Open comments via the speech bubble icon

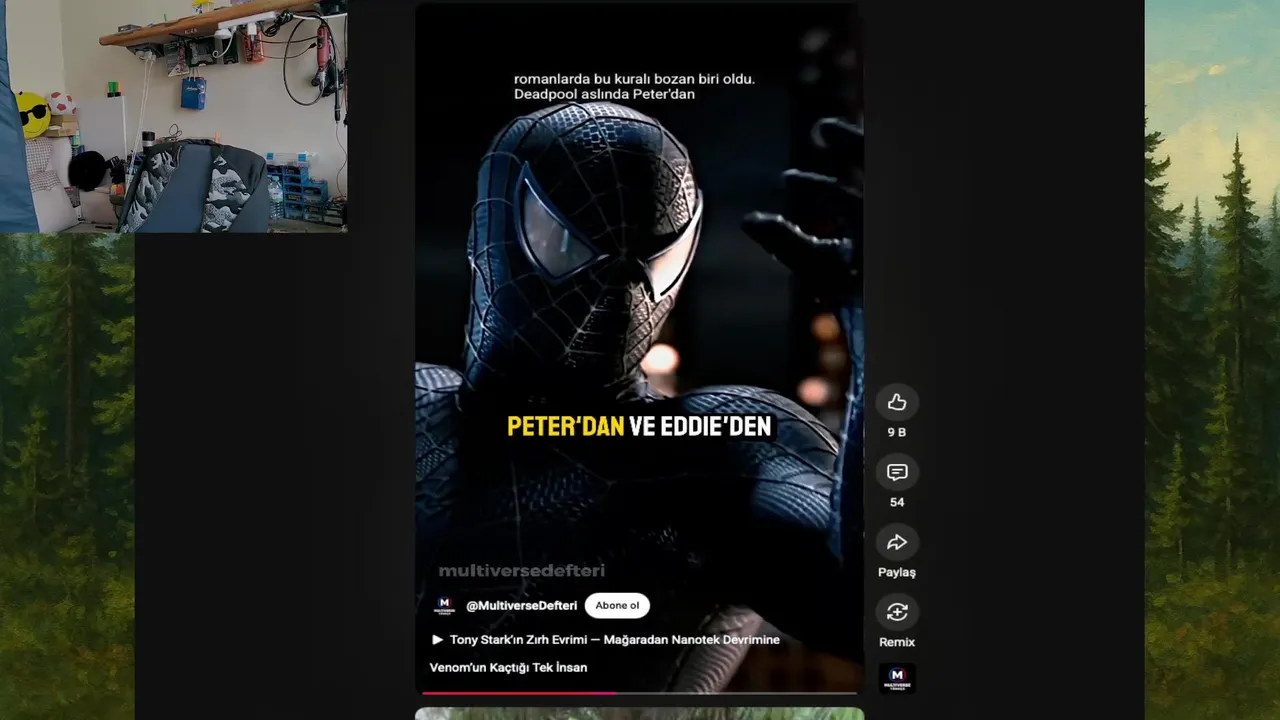click(896, 472)
